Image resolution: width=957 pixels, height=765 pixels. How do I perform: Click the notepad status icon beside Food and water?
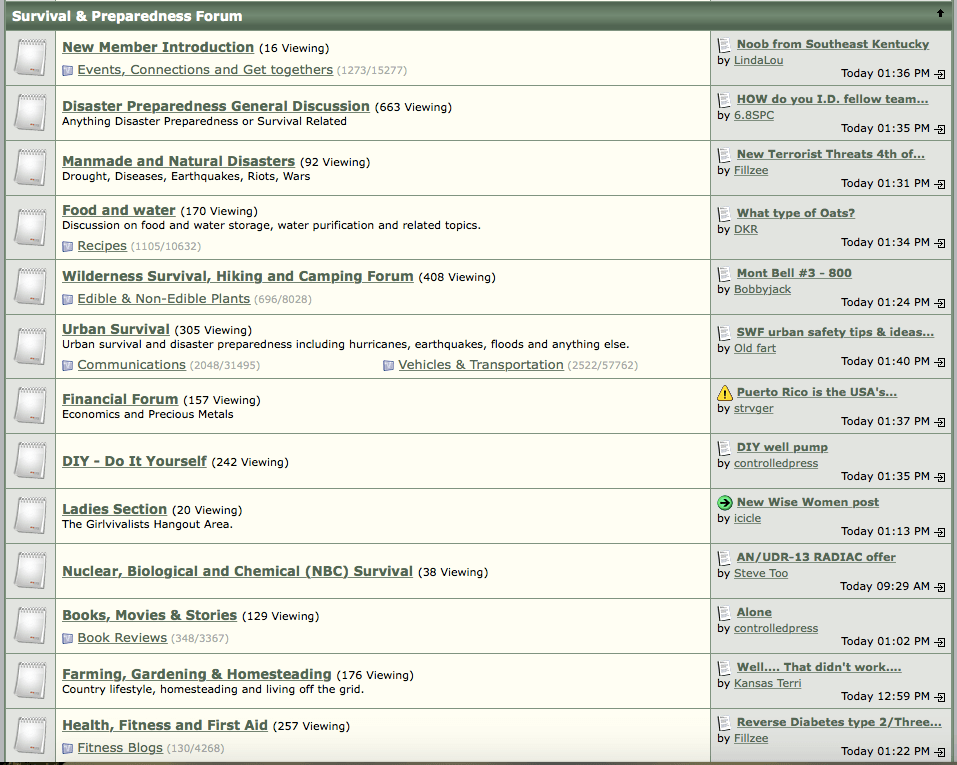click(x=31, y=227)
